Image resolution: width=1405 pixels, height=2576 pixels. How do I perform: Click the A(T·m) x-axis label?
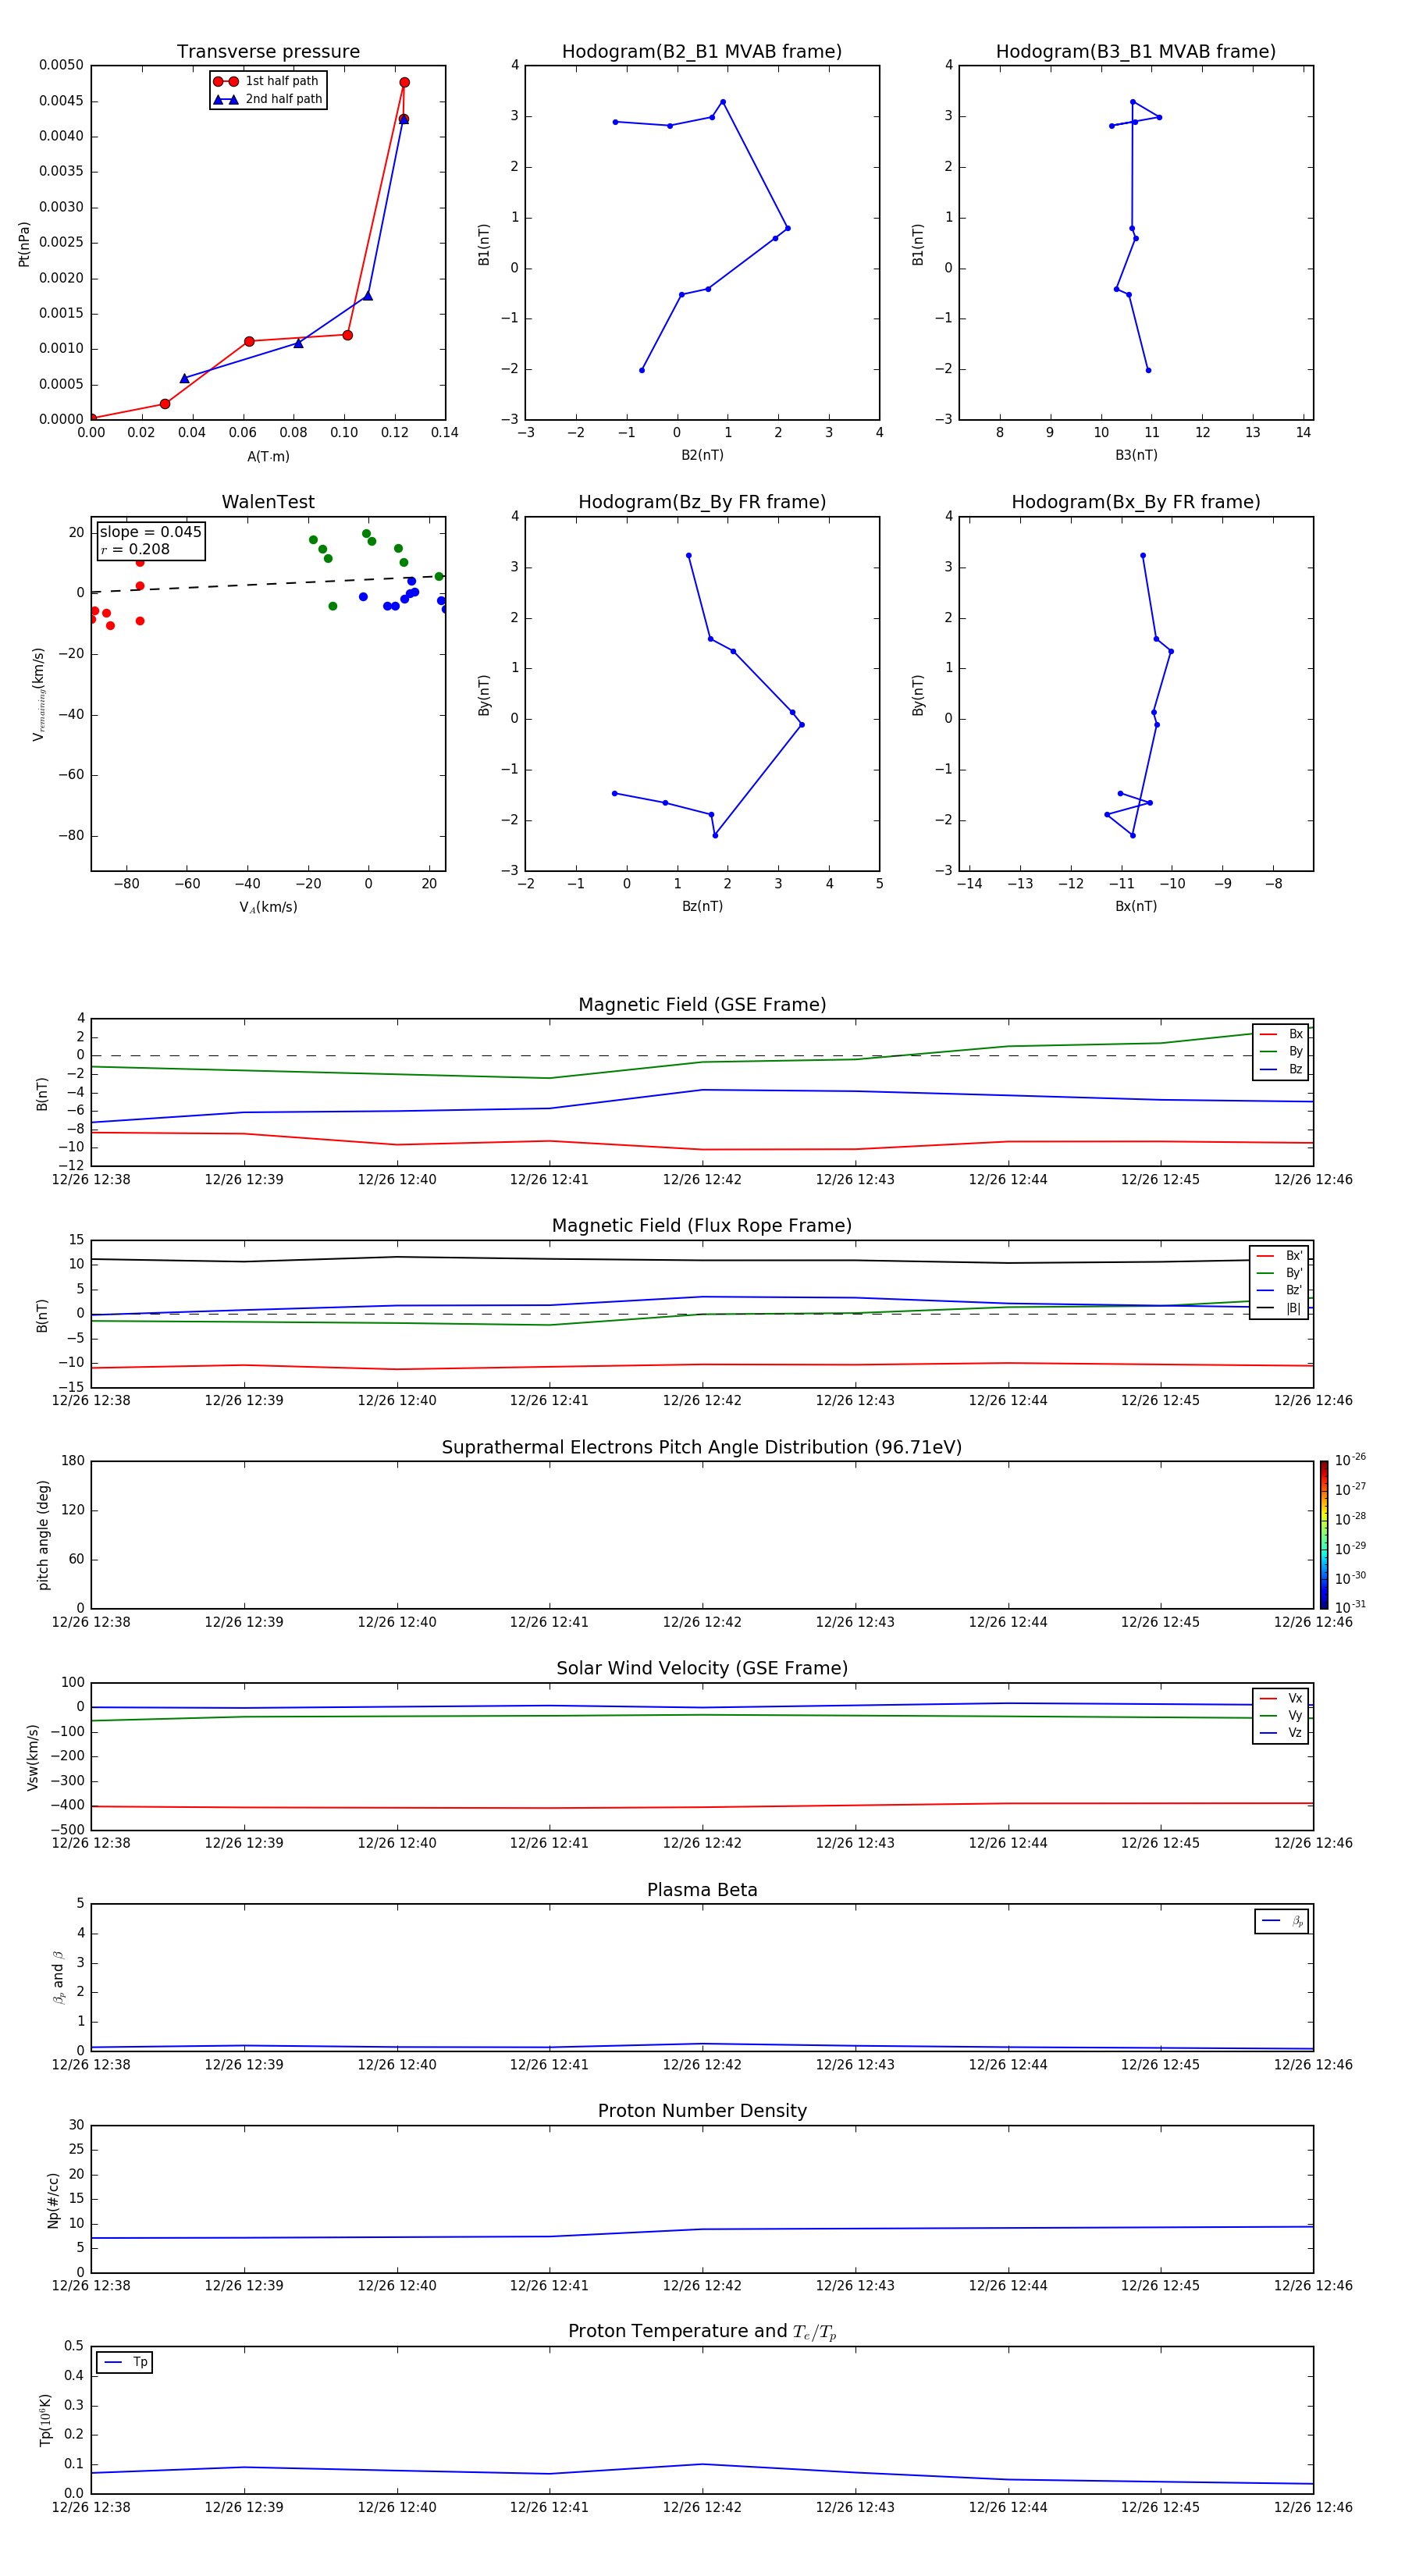click(268, 457)
